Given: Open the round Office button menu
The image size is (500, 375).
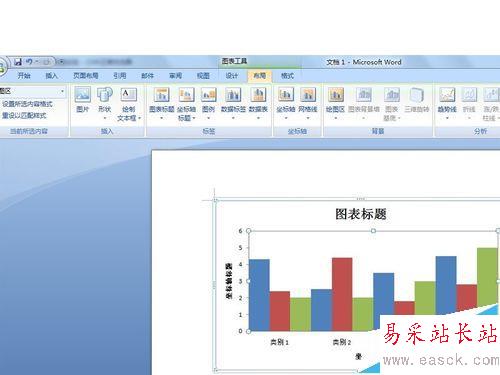Looking at the screenshot, I should pos(2,67).
